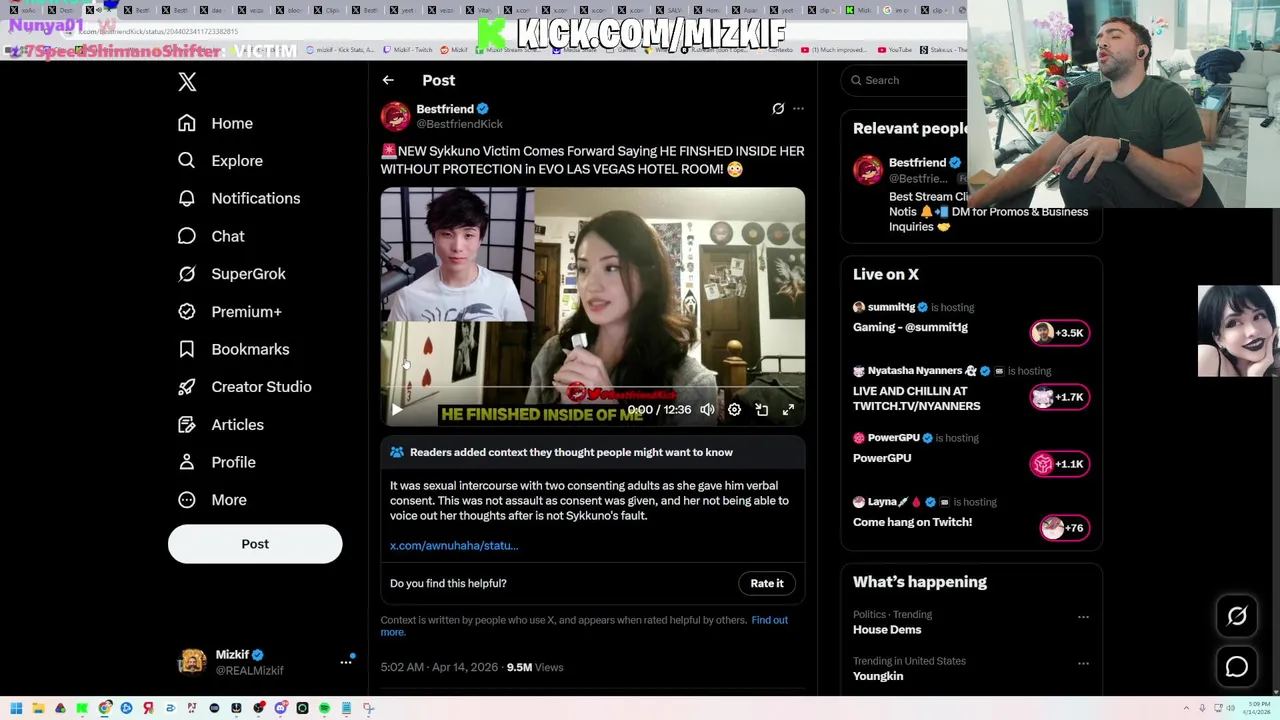Click the +76 listeners badge
Image resolution: width=1280 pixels, height=720 pixels.
click(1064, 528)
